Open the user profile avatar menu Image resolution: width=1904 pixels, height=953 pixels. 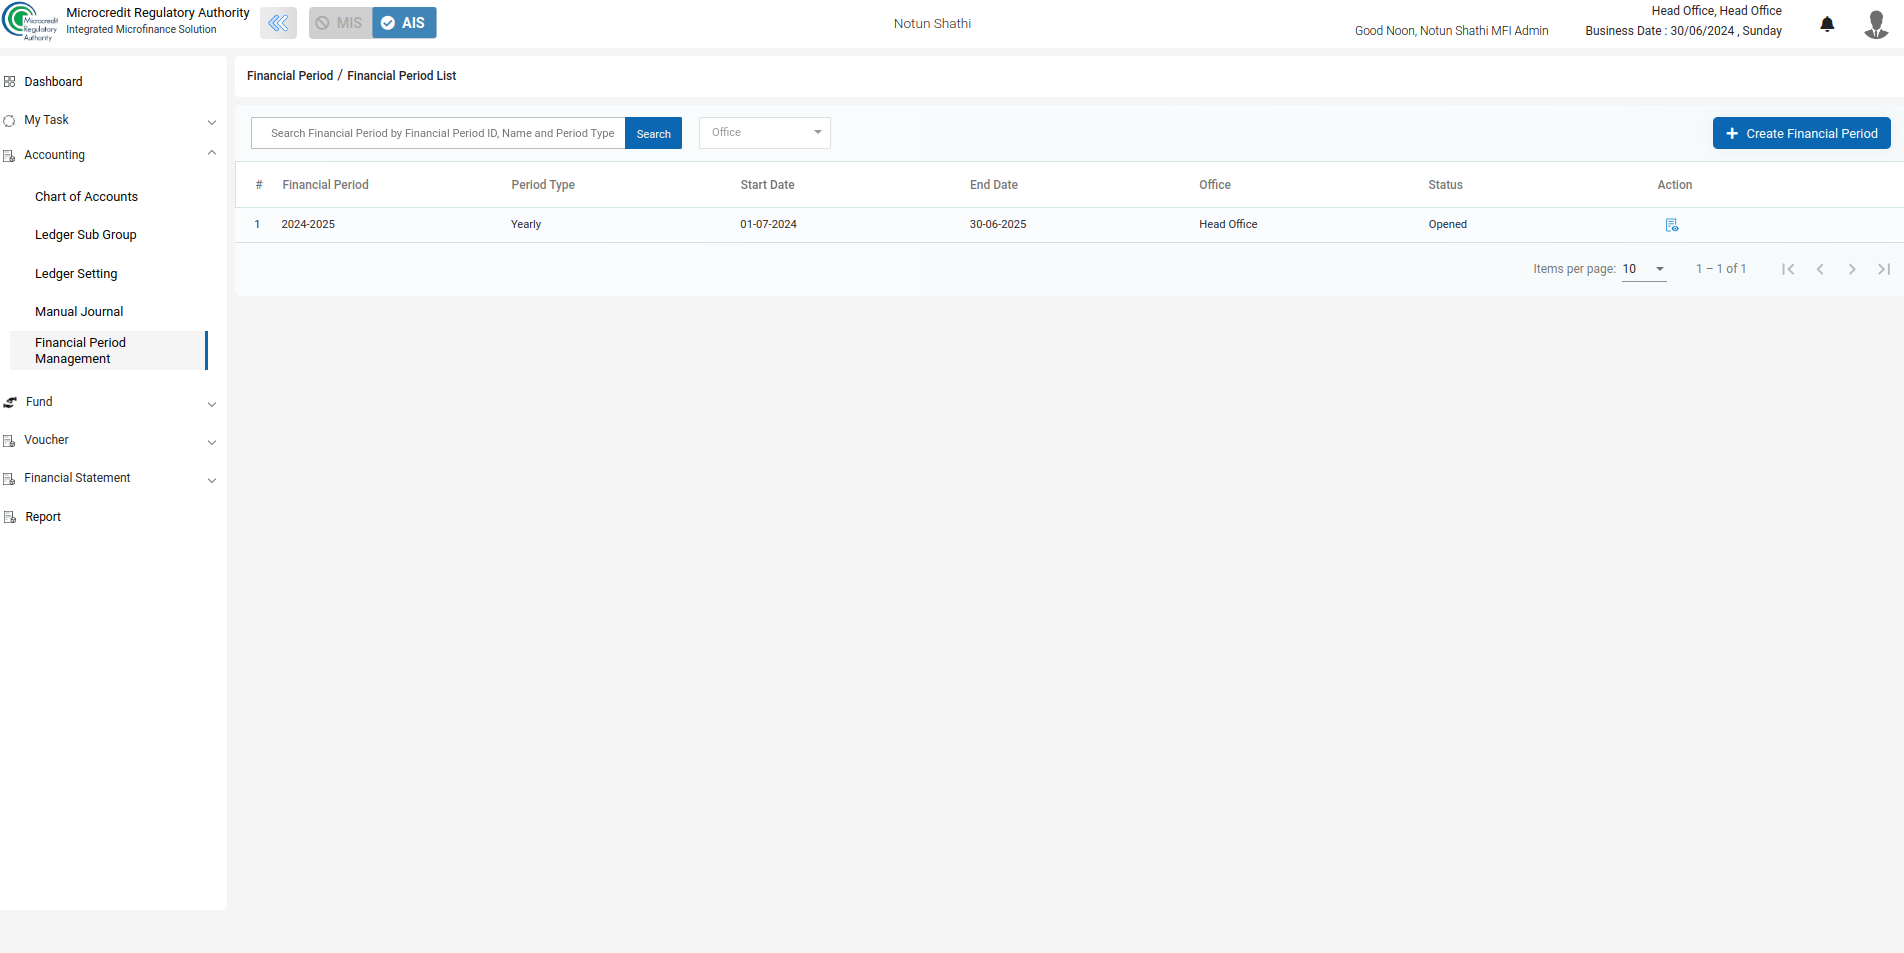[x=1876, y=24]
